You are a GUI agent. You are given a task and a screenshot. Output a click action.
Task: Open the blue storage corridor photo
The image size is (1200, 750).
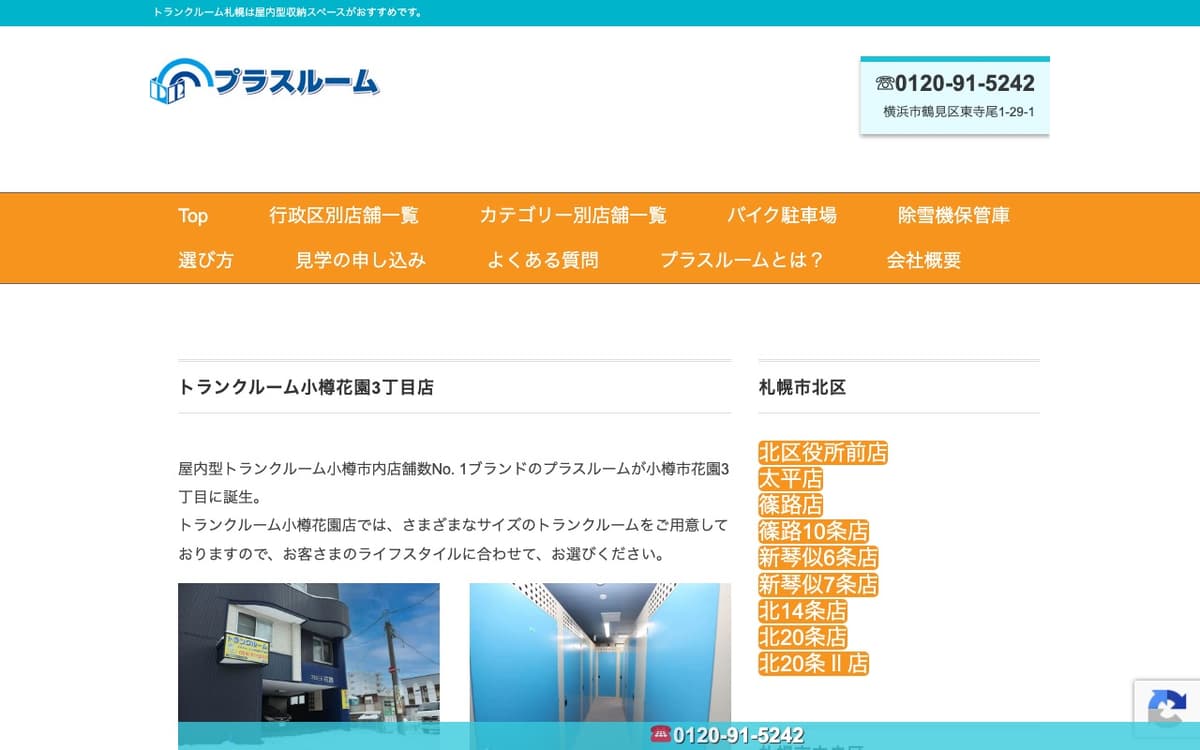(600, 666)
